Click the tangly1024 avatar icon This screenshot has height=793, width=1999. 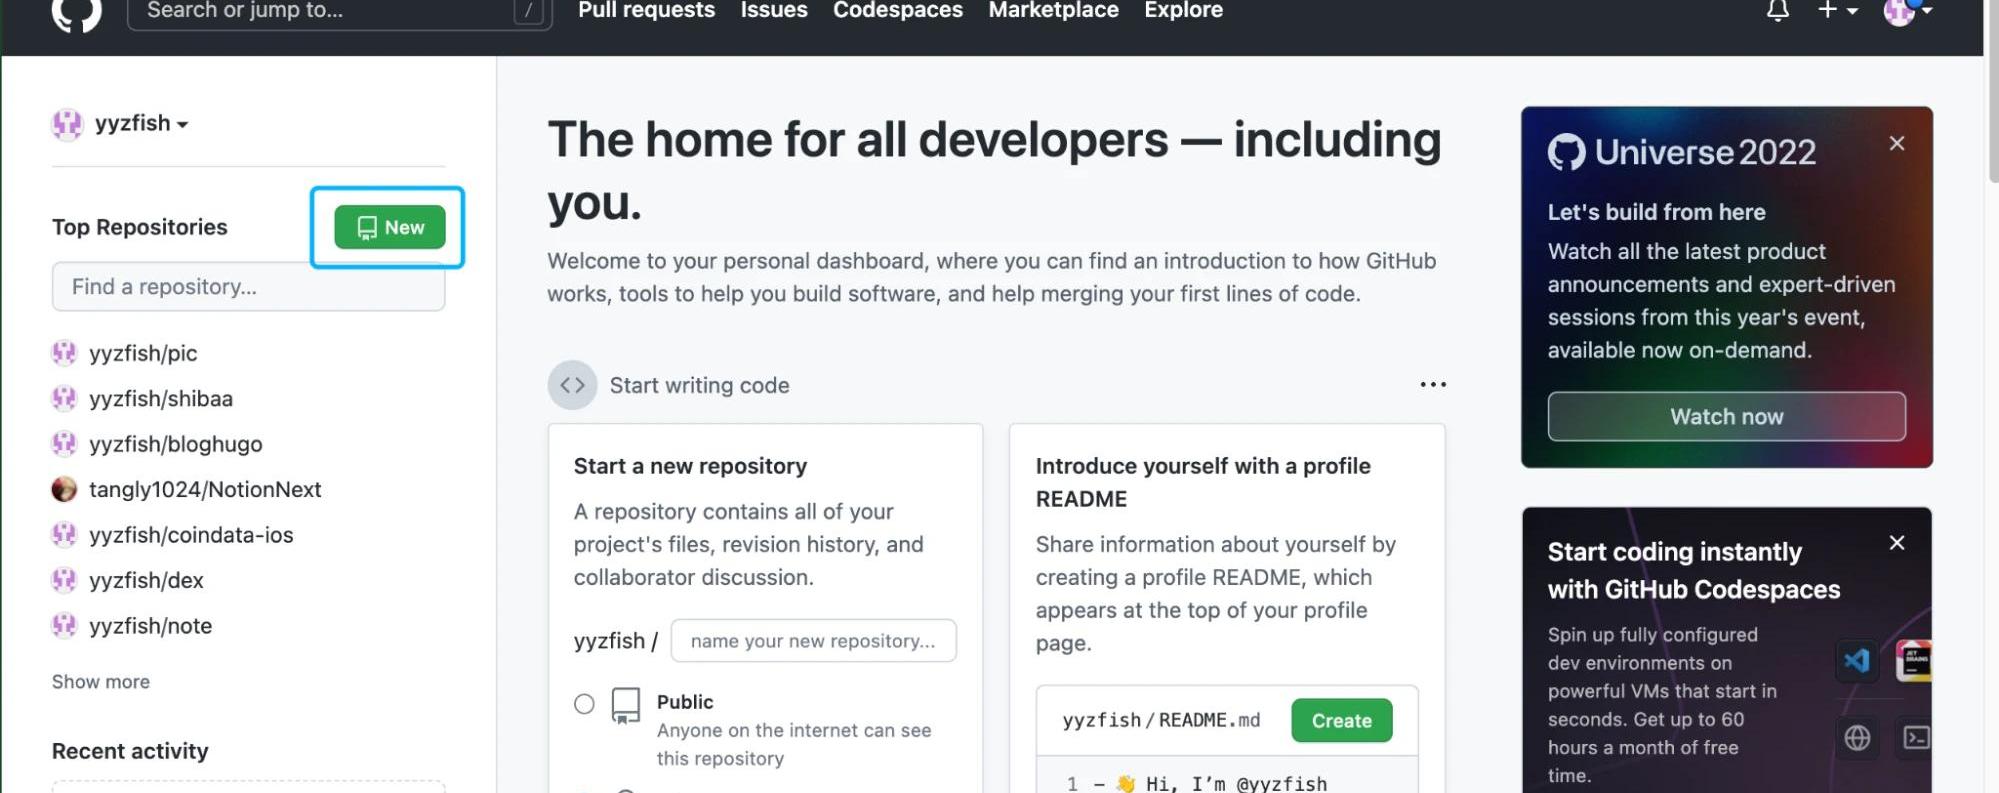64,489
